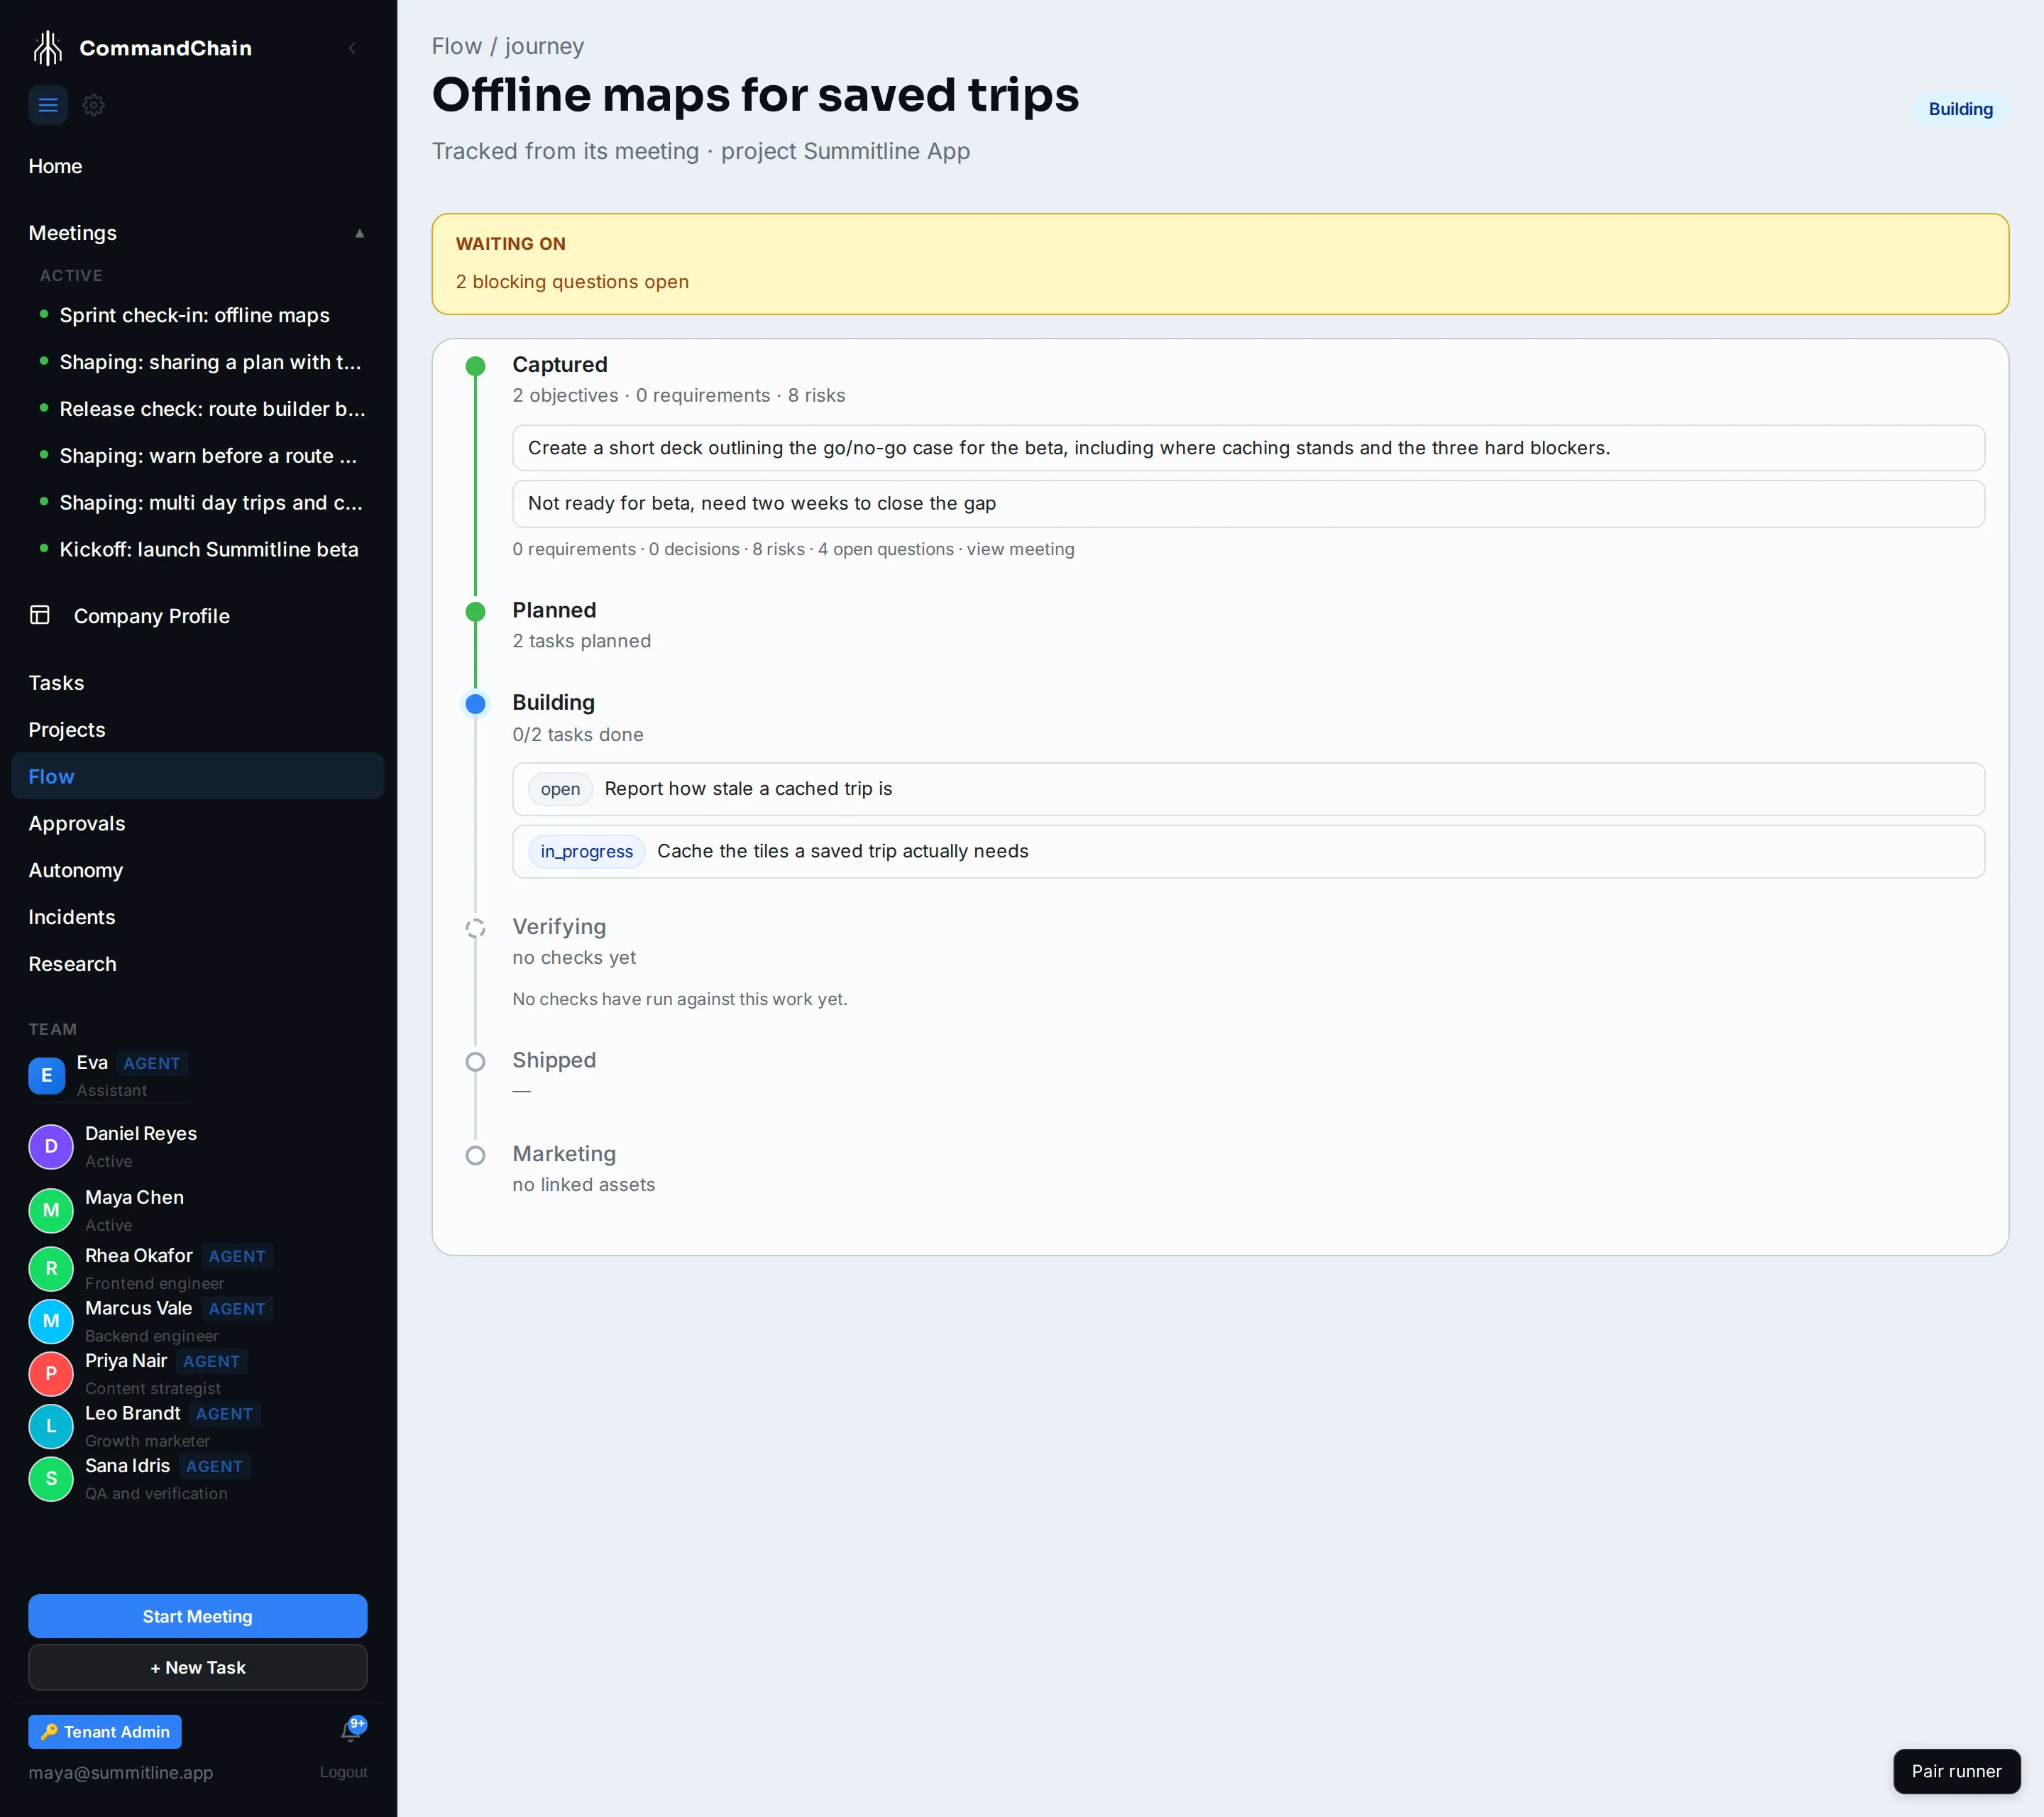Collapse the Meetings section arrow
This screenshot has width=2044, height=1817.
(x=359, y=233)
